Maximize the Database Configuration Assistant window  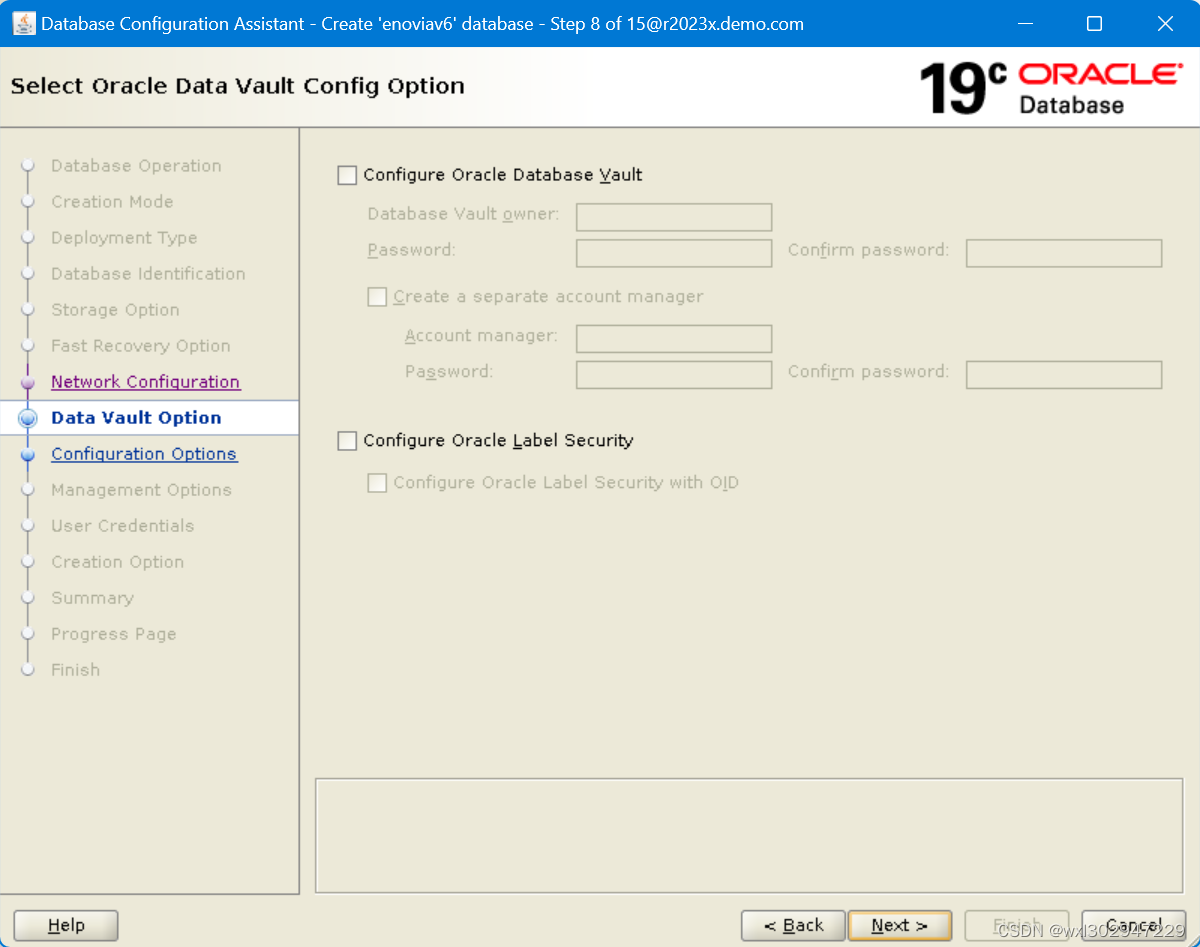(x=1094, y=23)
